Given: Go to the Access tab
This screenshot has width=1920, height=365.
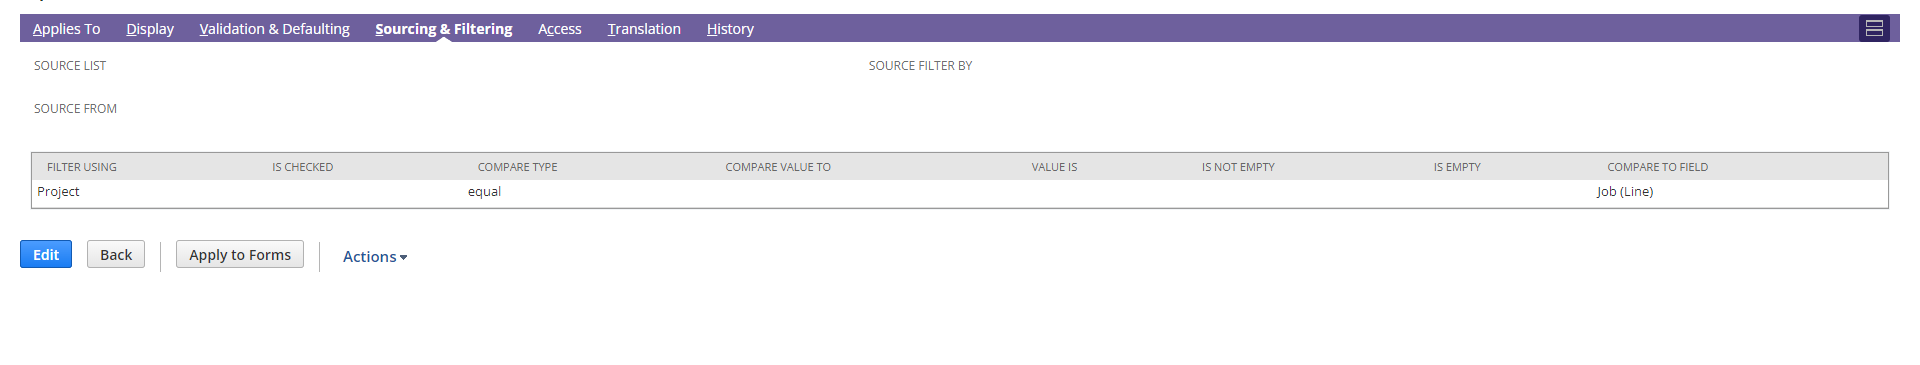Looking at the screenshot, I should point(559,29).
